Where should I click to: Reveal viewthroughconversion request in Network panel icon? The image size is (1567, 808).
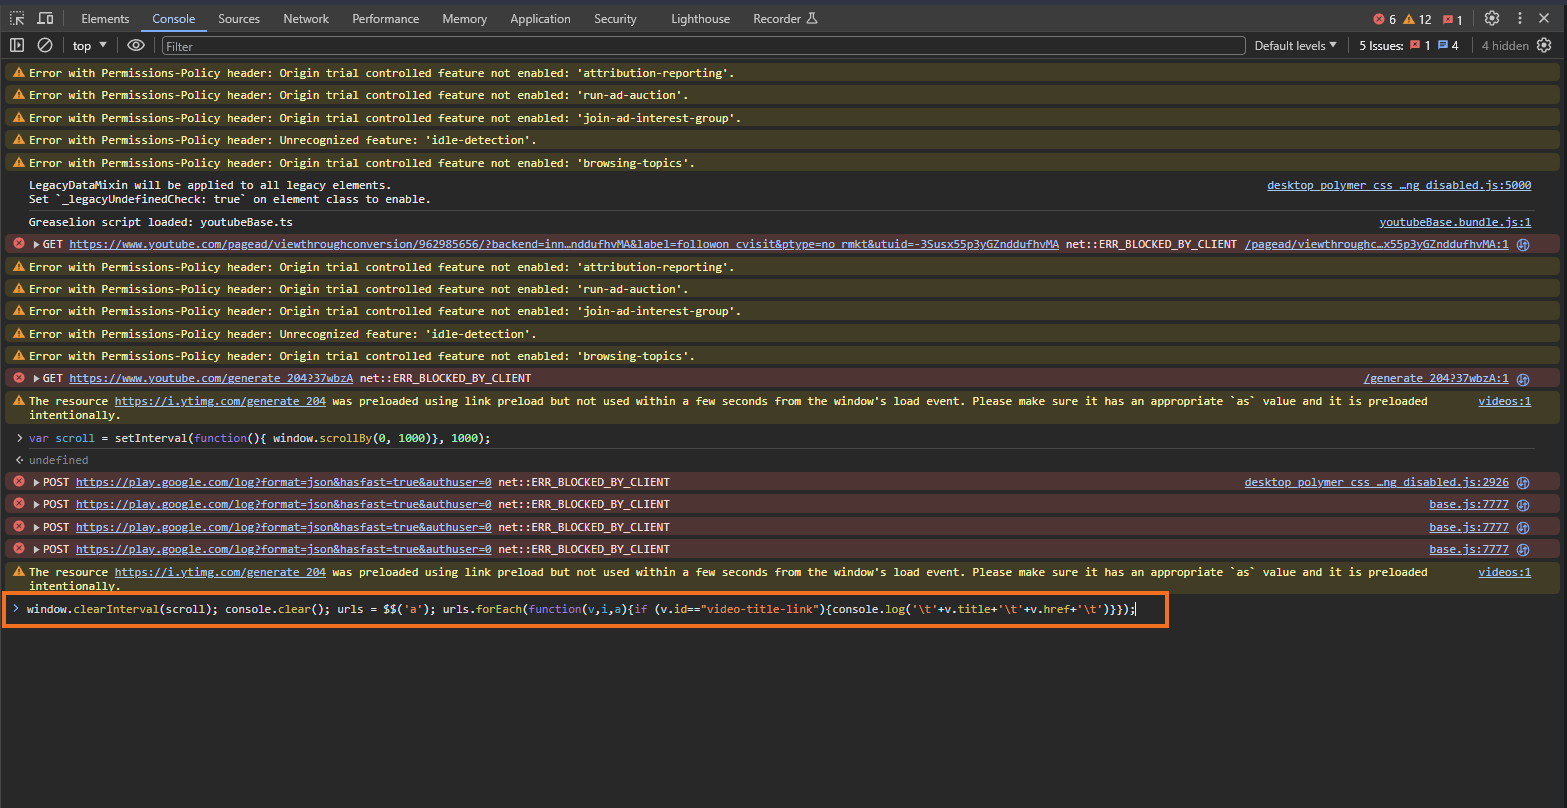[x=1522, y=244]
